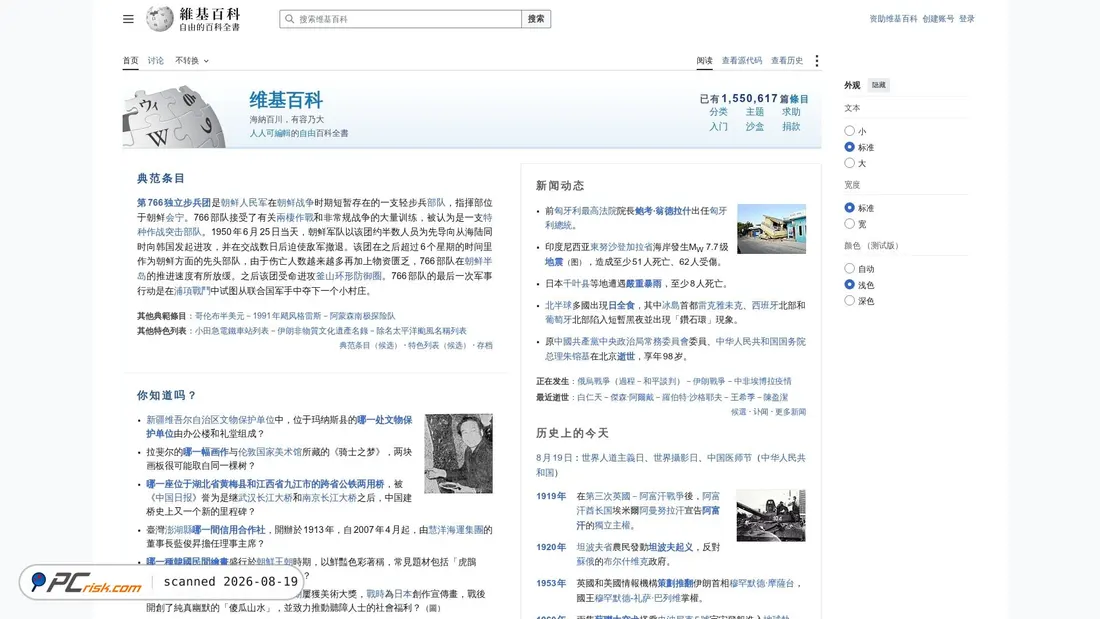Select the 小 text size option
Image resolution: width=1100 pixels, height=619 pixels.
[850, 131]
